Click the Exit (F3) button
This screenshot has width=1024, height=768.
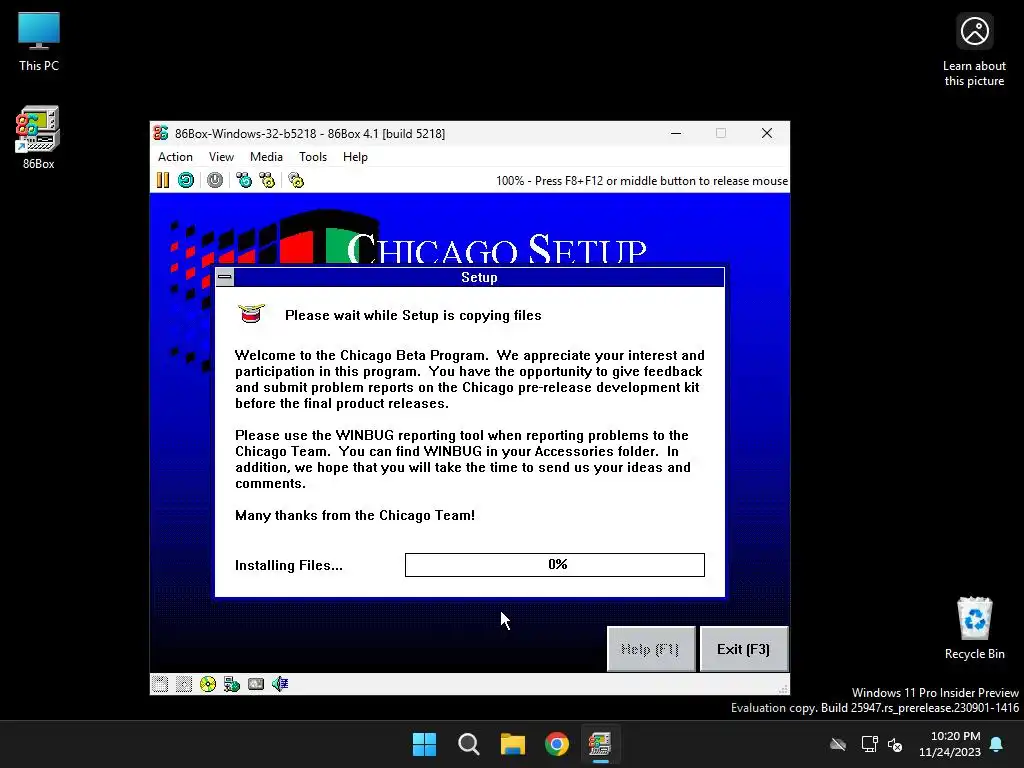pos(744,649)
